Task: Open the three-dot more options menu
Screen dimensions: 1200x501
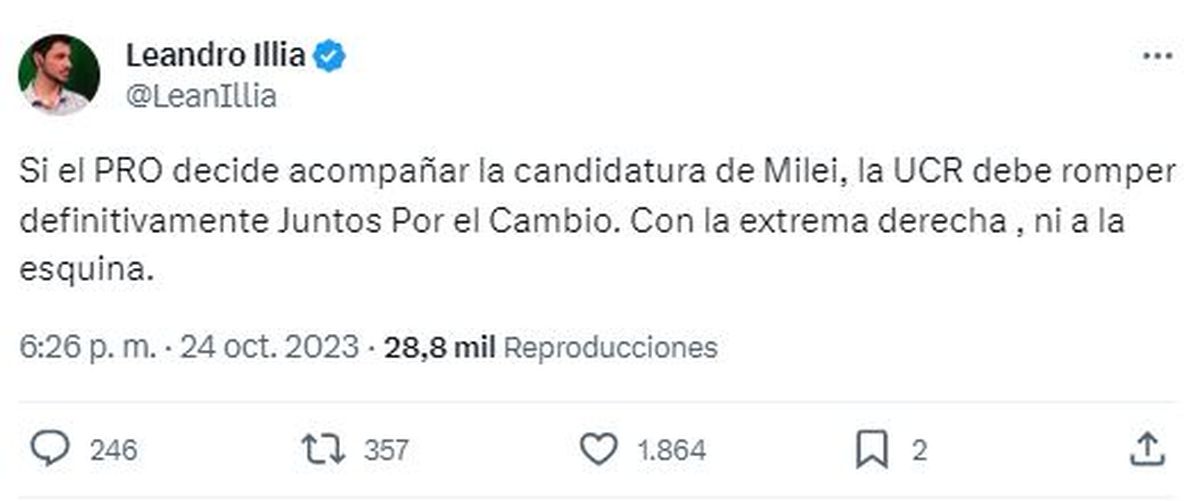Action: [1157, 57]
